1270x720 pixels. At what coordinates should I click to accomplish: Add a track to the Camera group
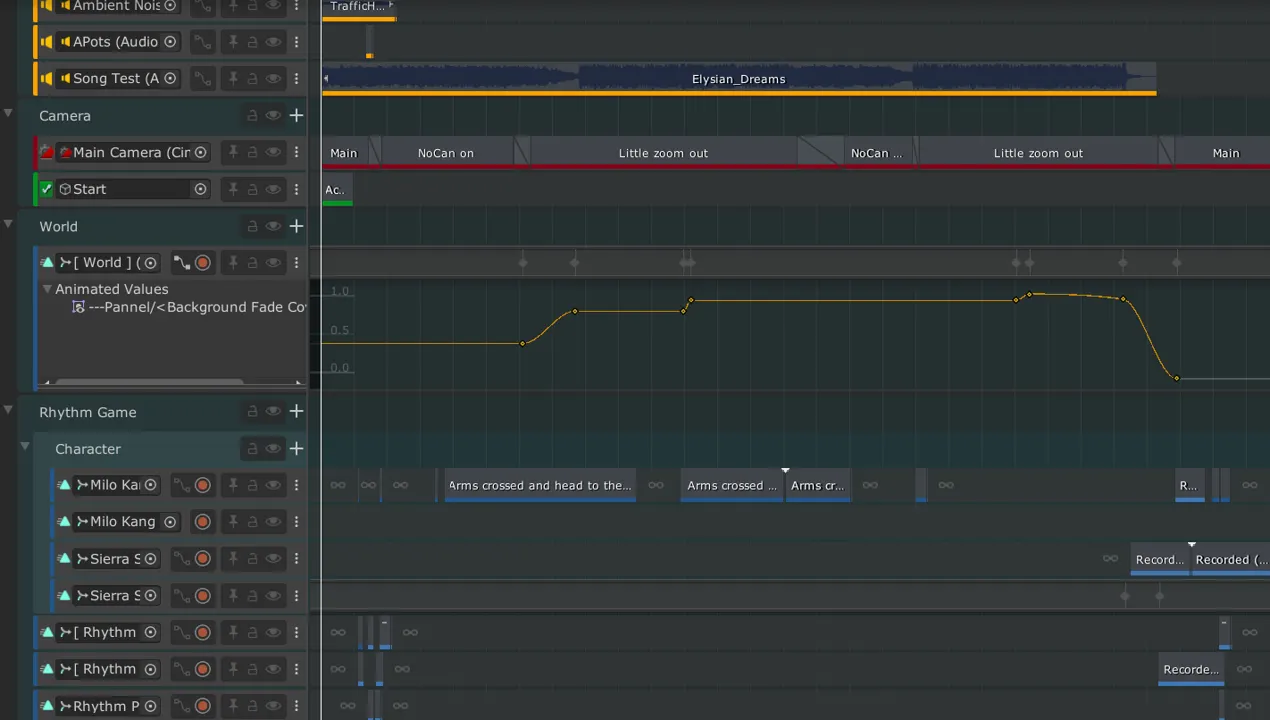click(296, 116)
